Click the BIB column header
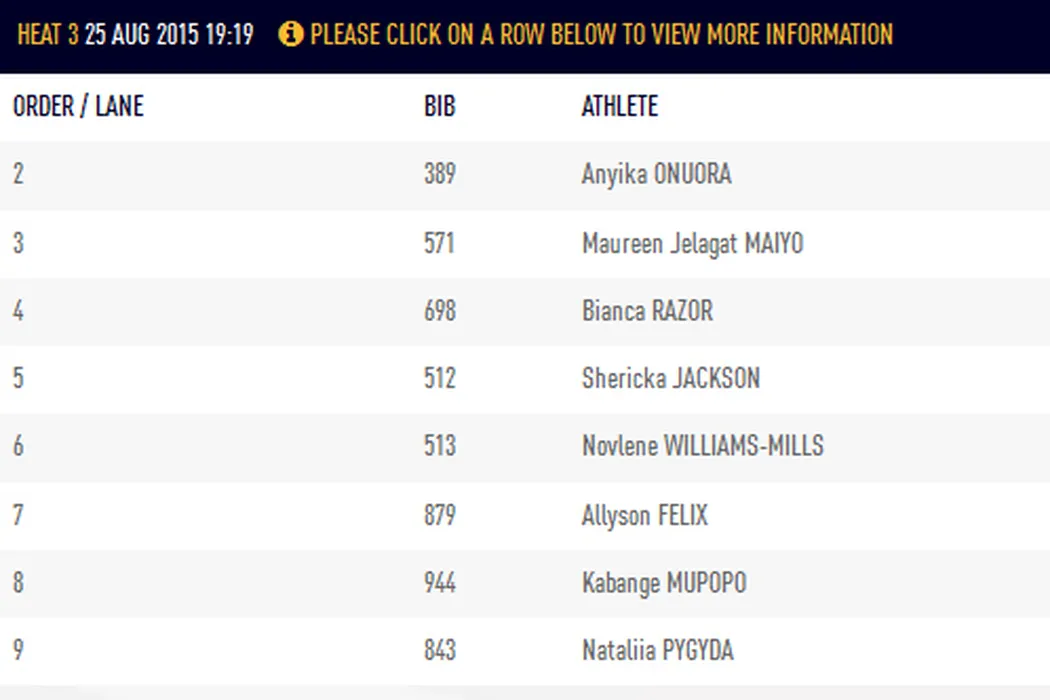This screenshot has height=700, width=1050. 439,106
